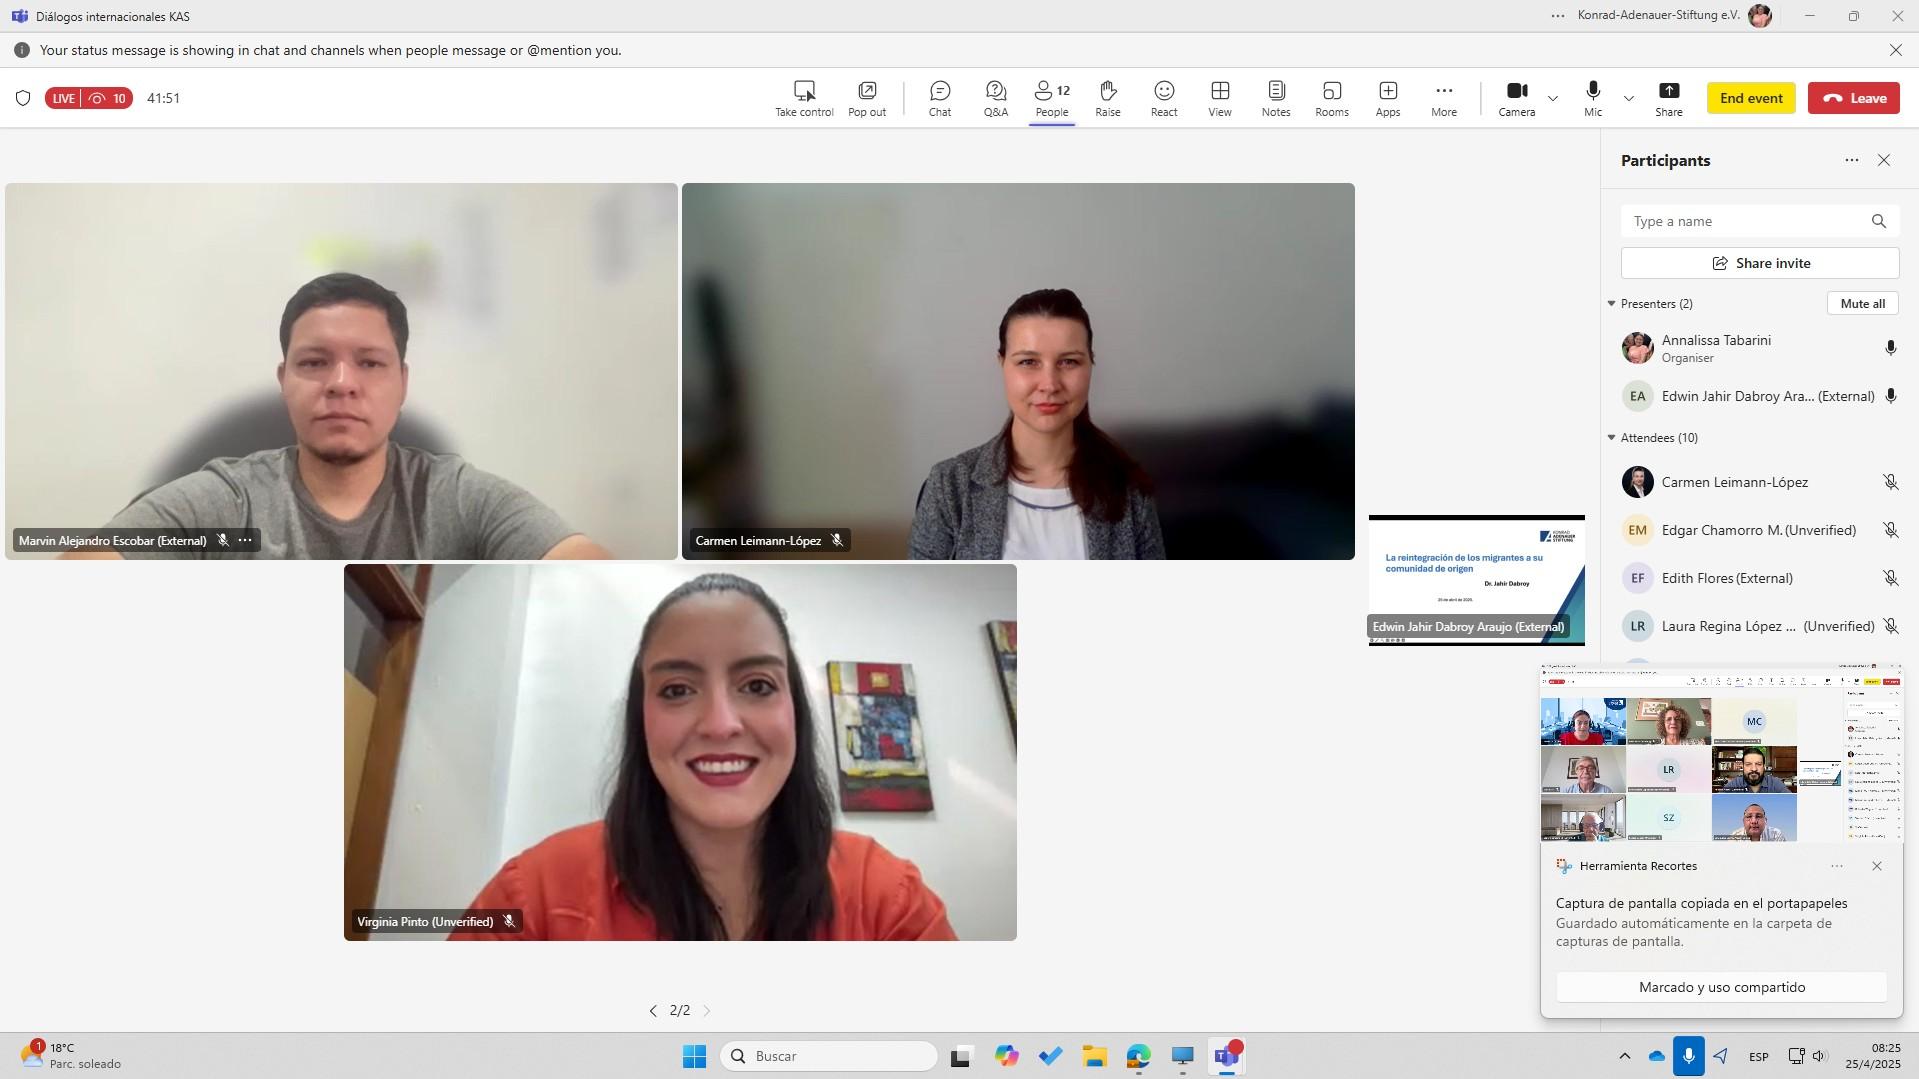Open the View layout menu
Viewport: 1919px width, 1079px height.
pos(1219,98)
